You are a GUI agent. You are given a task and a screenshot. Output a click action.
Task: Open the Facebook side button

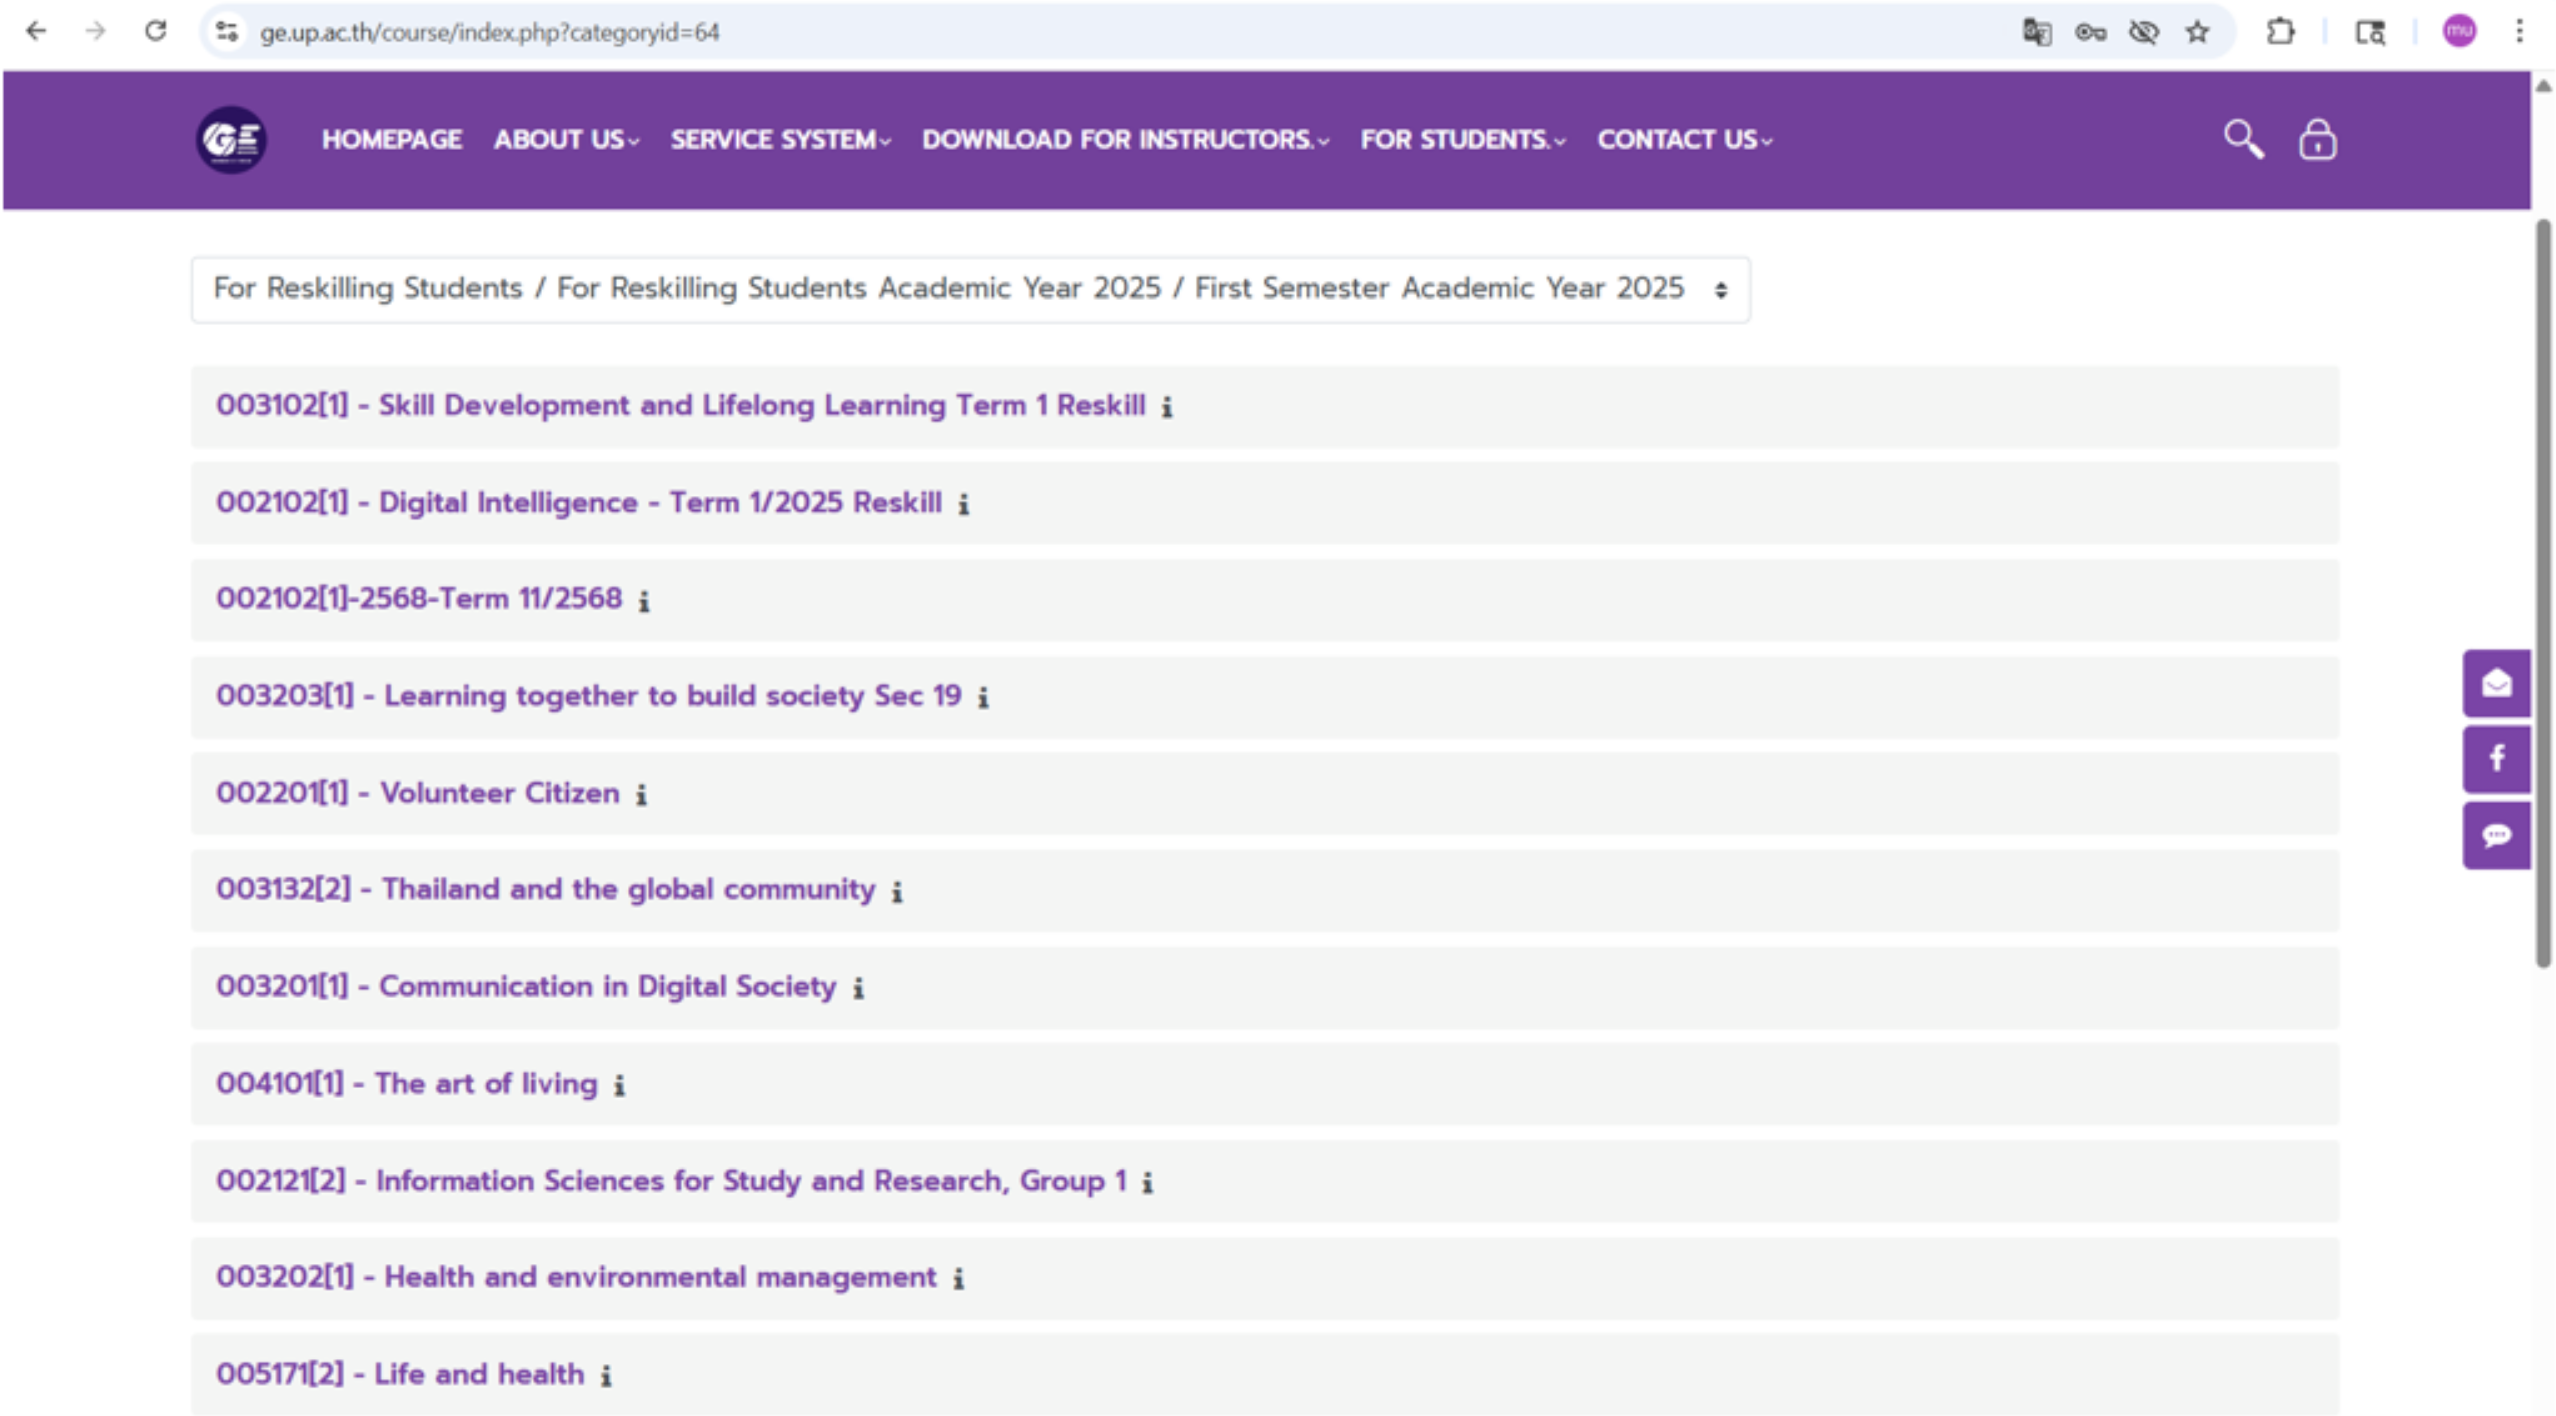(2496, 759)
